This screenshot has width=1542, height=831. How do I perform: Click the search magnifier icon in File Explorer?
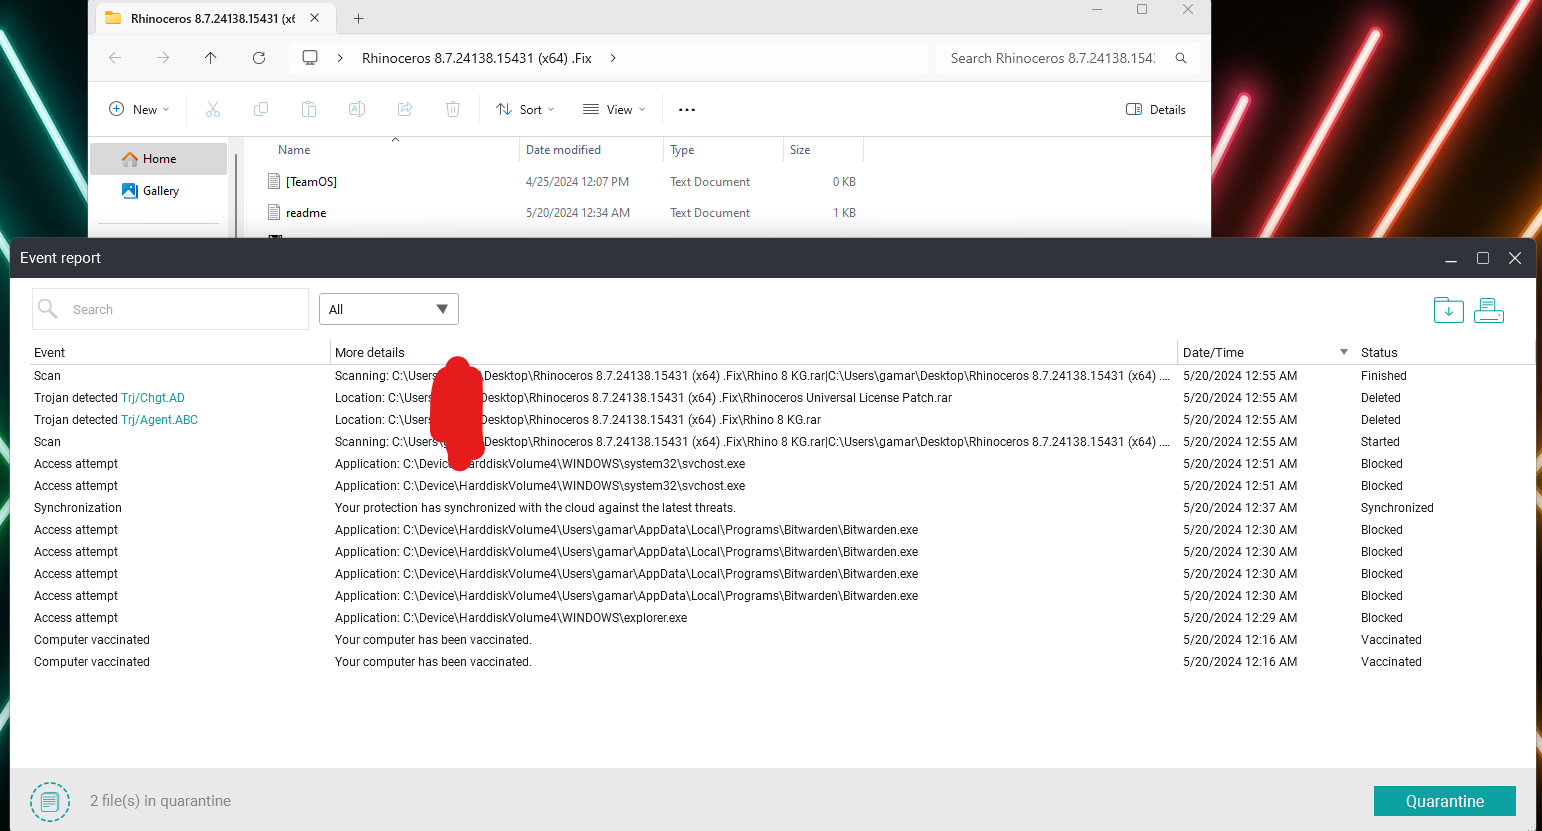point(1181,58)
